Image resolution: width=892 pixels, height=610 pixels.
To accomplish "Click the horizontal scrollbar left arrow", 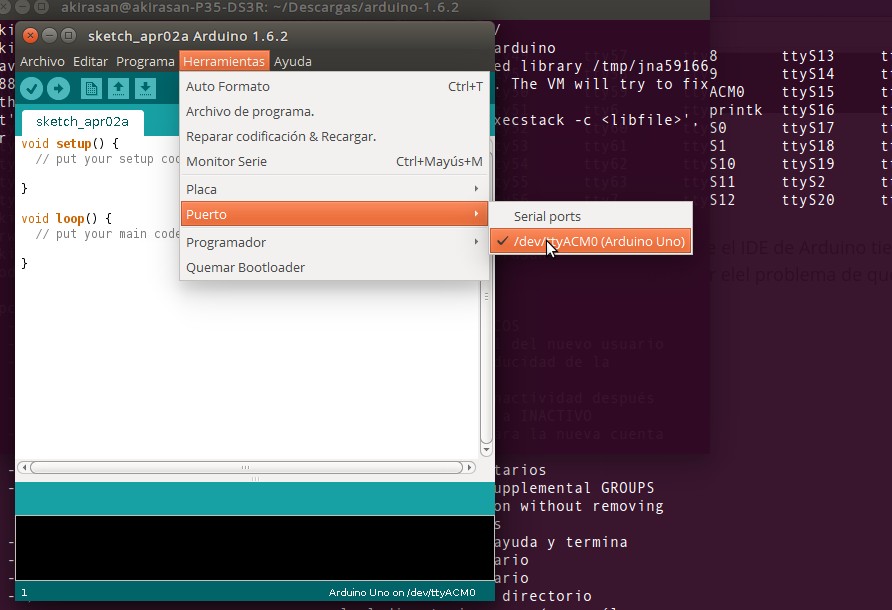I will (24, 468).
